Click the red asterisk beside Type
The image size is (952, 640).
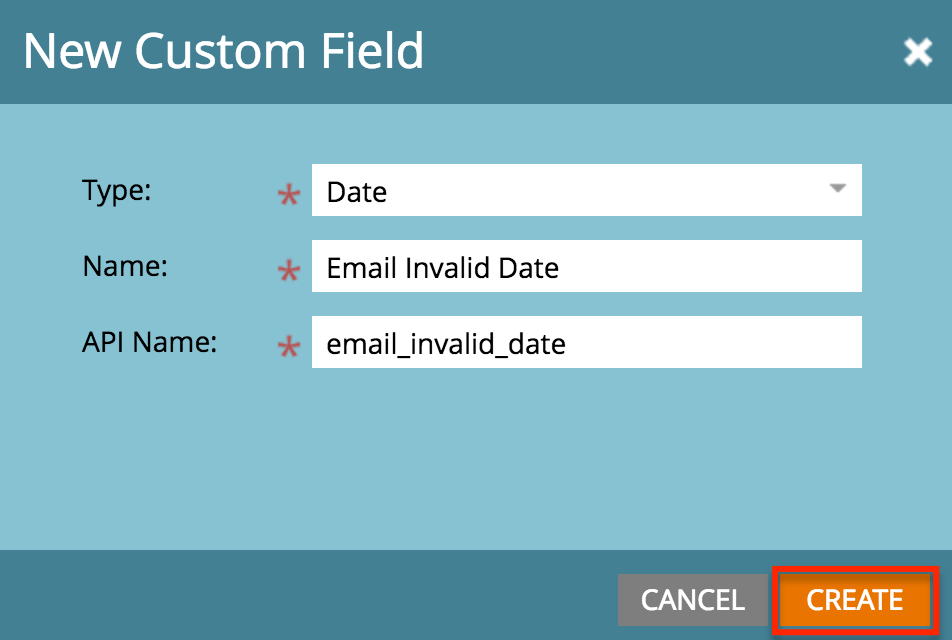tap(288, 196)
